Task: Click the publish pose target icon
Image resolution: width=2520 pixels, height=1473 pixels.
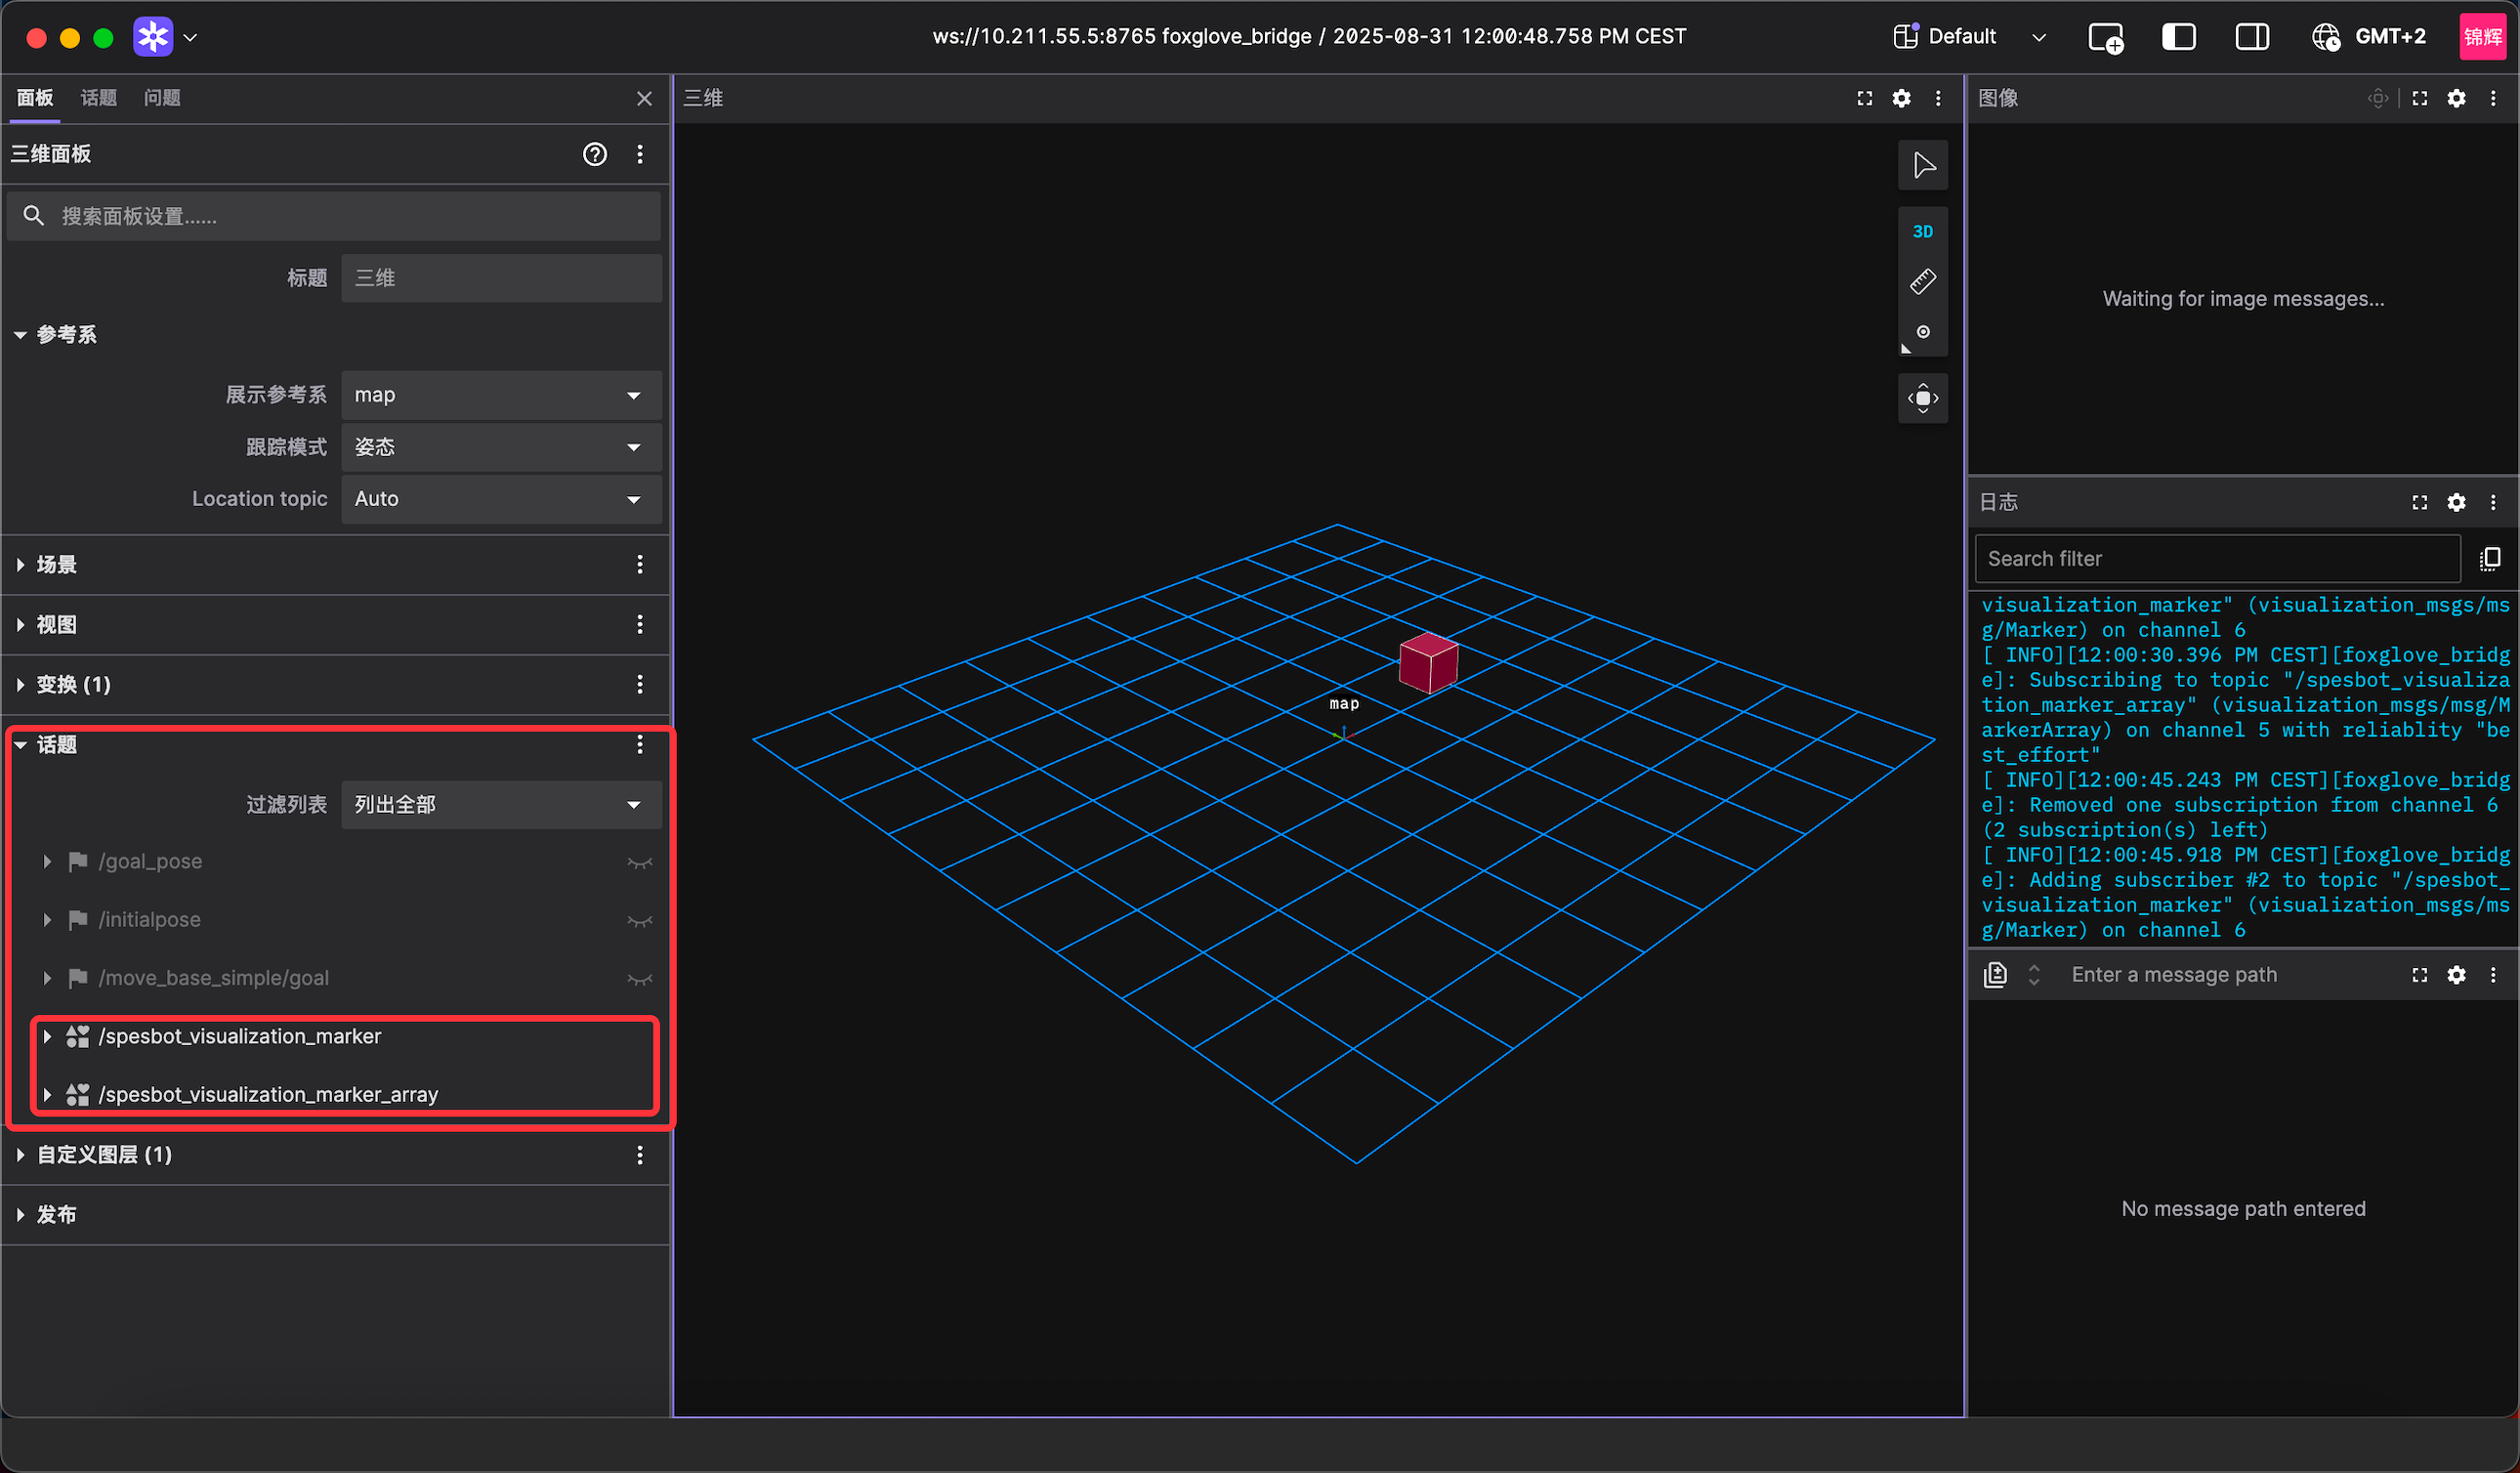Action: [1922, 332]
